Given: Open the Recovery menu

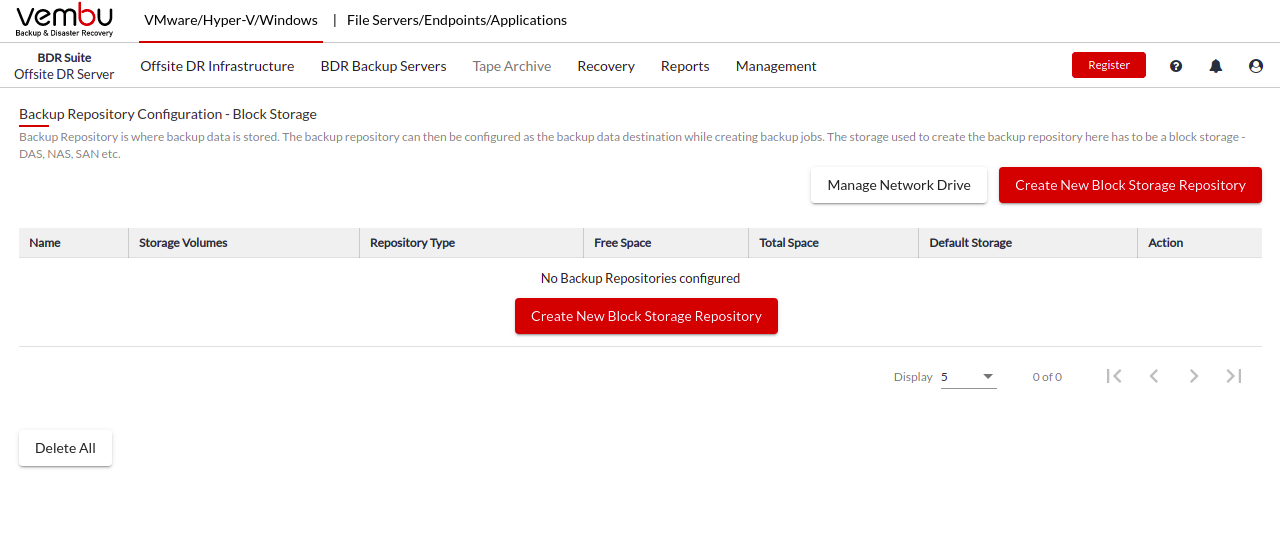Looking at the screenshot, I should (x=606, y=66).
